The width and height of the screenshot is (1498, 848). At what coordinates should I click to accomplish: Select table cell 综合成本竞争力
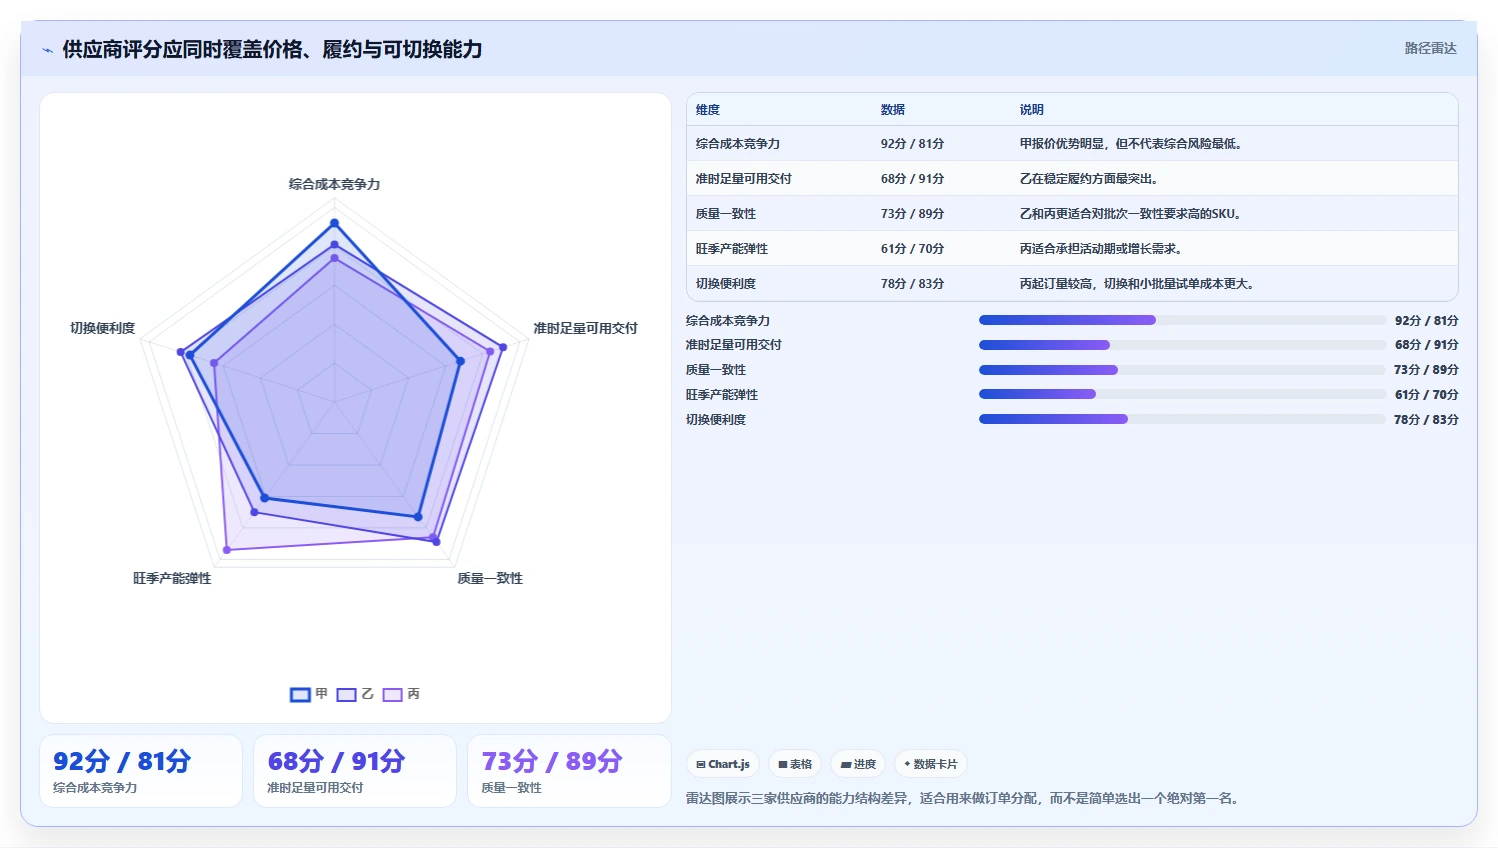pyautogui.click(x=738, y=144)
